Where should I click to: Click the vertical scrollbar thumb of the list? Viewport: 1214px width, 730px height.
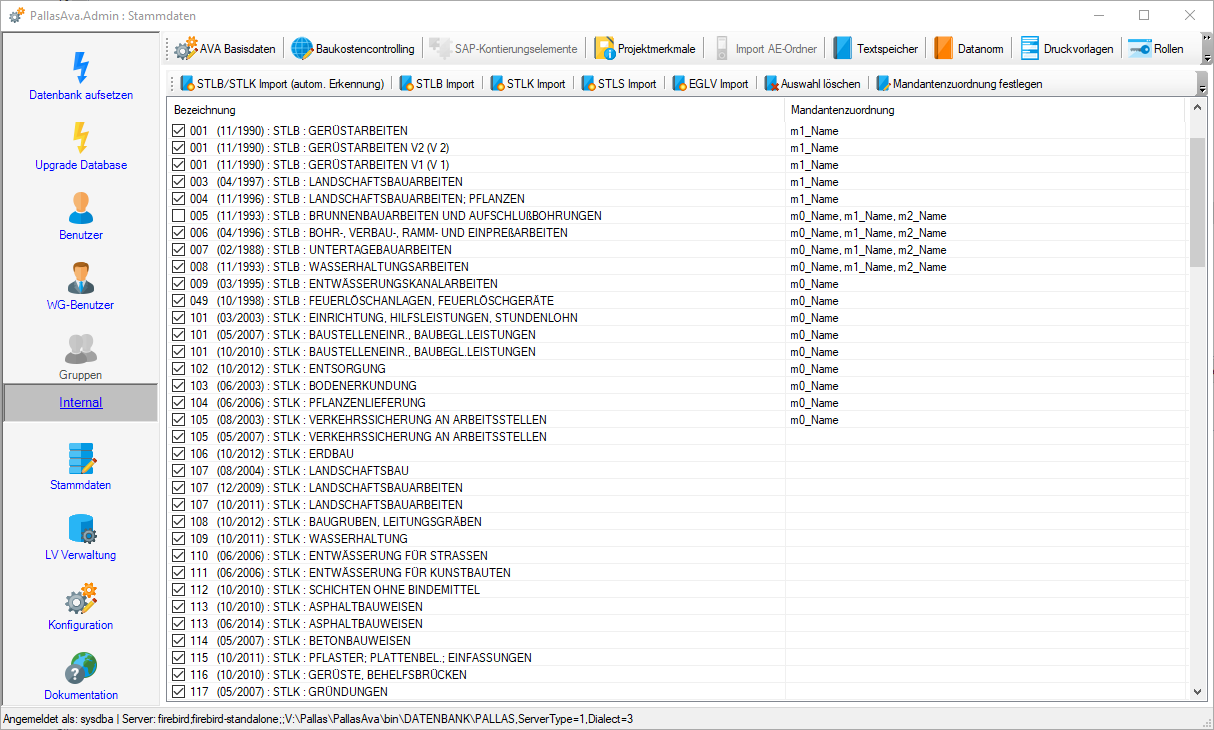[x=1198, y=202]
